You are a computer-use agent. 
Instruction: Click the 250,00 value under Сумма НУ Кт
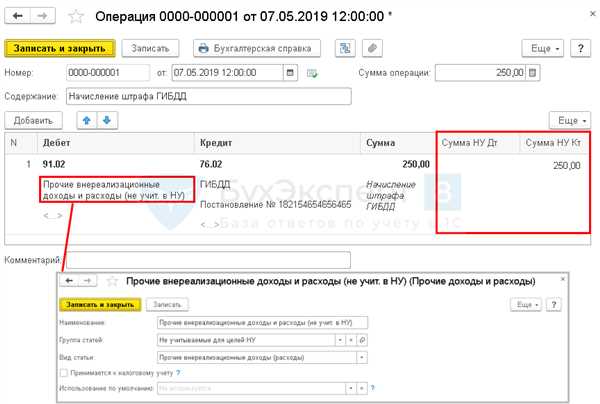coord(567,166)
